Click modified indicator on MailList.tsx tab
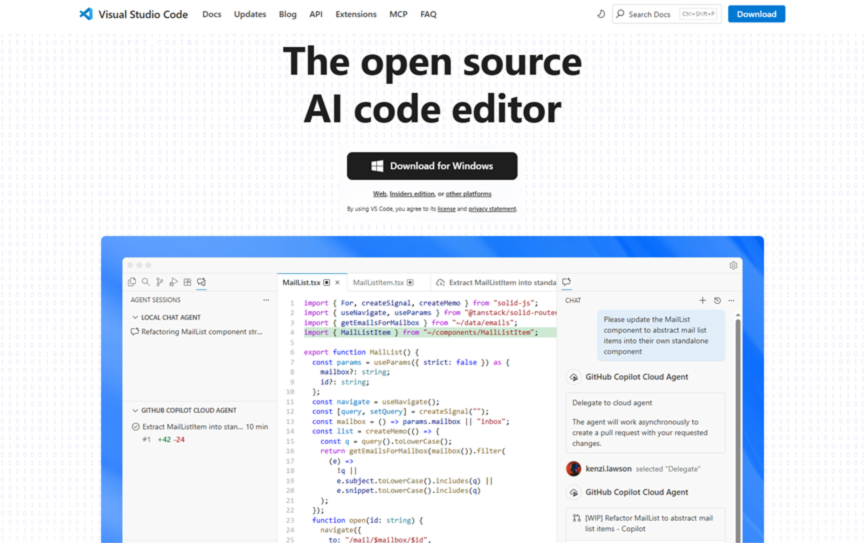Screen dimensions: 864x543 [x=326, y=282]
